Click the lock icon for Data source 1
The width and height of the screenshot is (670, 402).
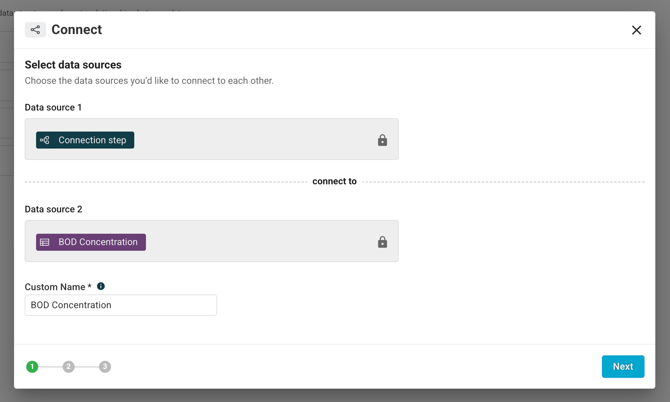tap(382, 141)
